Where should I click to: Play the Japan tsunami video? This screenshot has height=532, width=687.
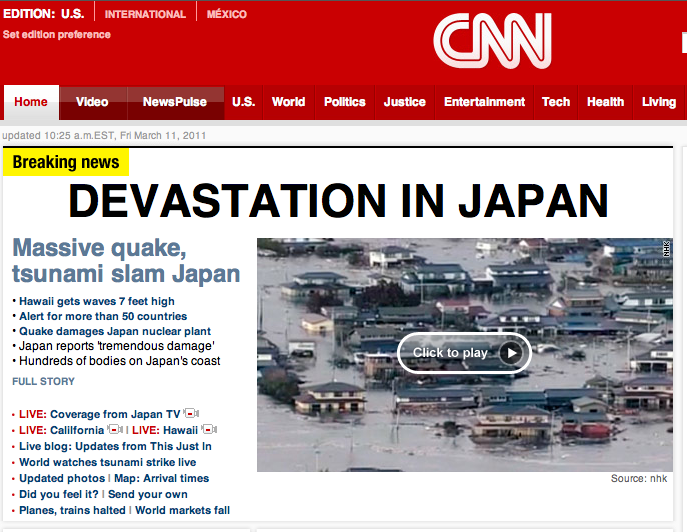464,353
